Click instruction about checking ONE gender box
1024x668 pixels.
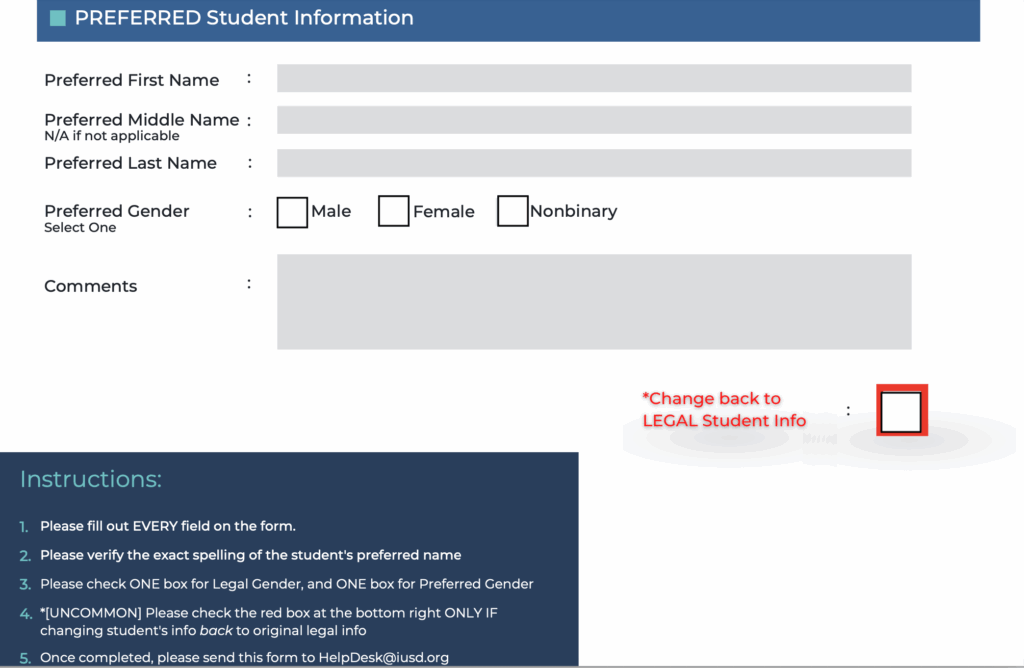[286, 584]
